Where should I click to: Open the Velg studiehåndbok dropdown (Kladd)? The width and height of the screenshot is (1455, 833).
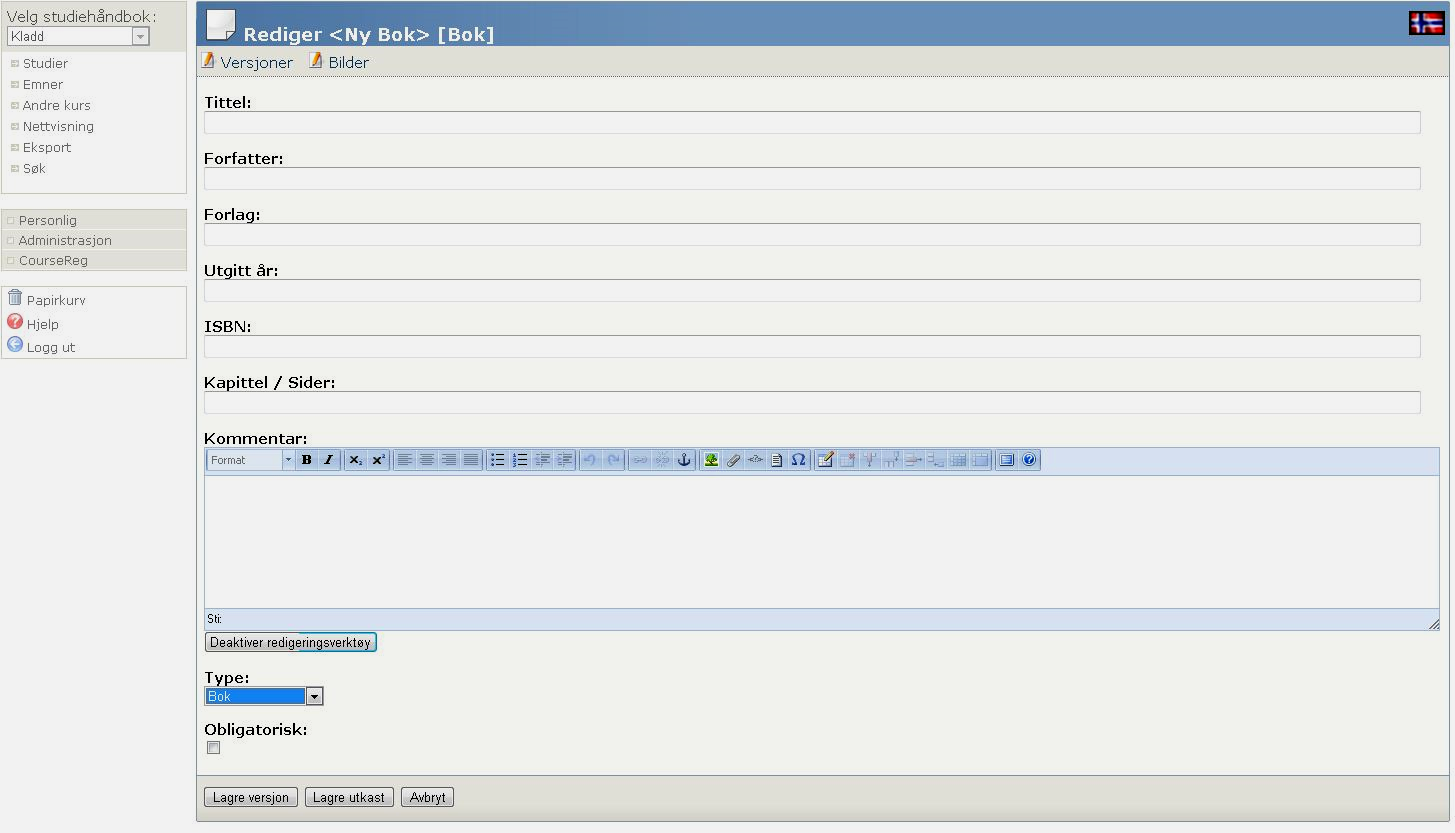pos(78,36)
